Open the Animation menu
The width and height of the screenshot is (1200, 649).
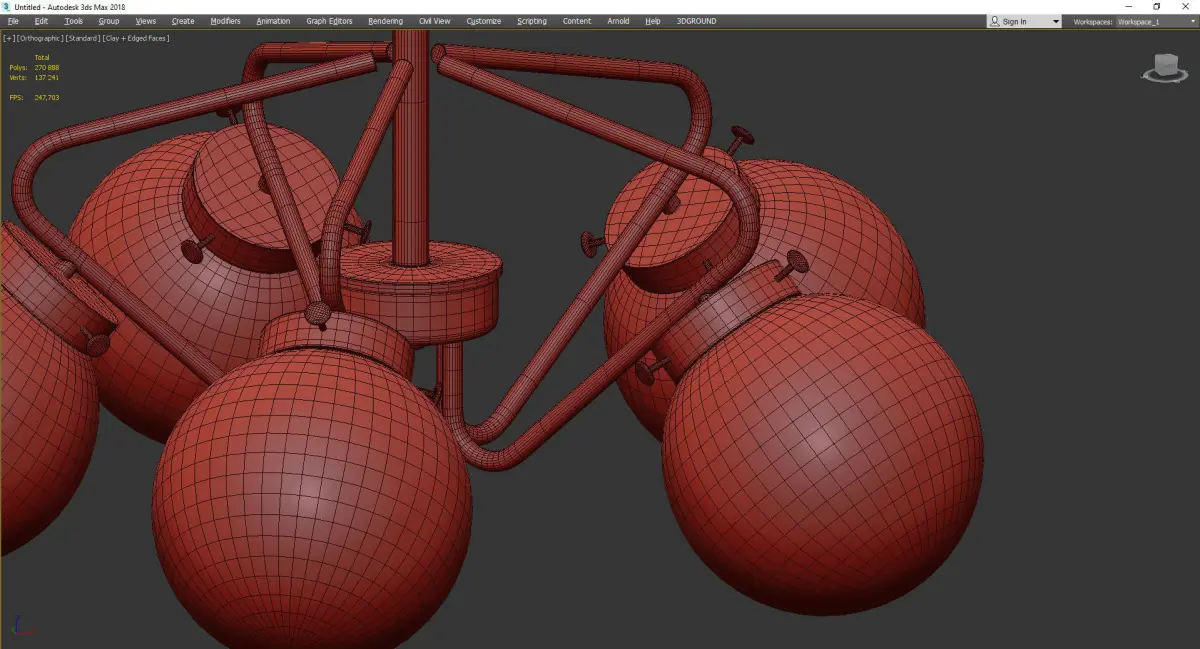pyautogui.click(x=273, y=21)
